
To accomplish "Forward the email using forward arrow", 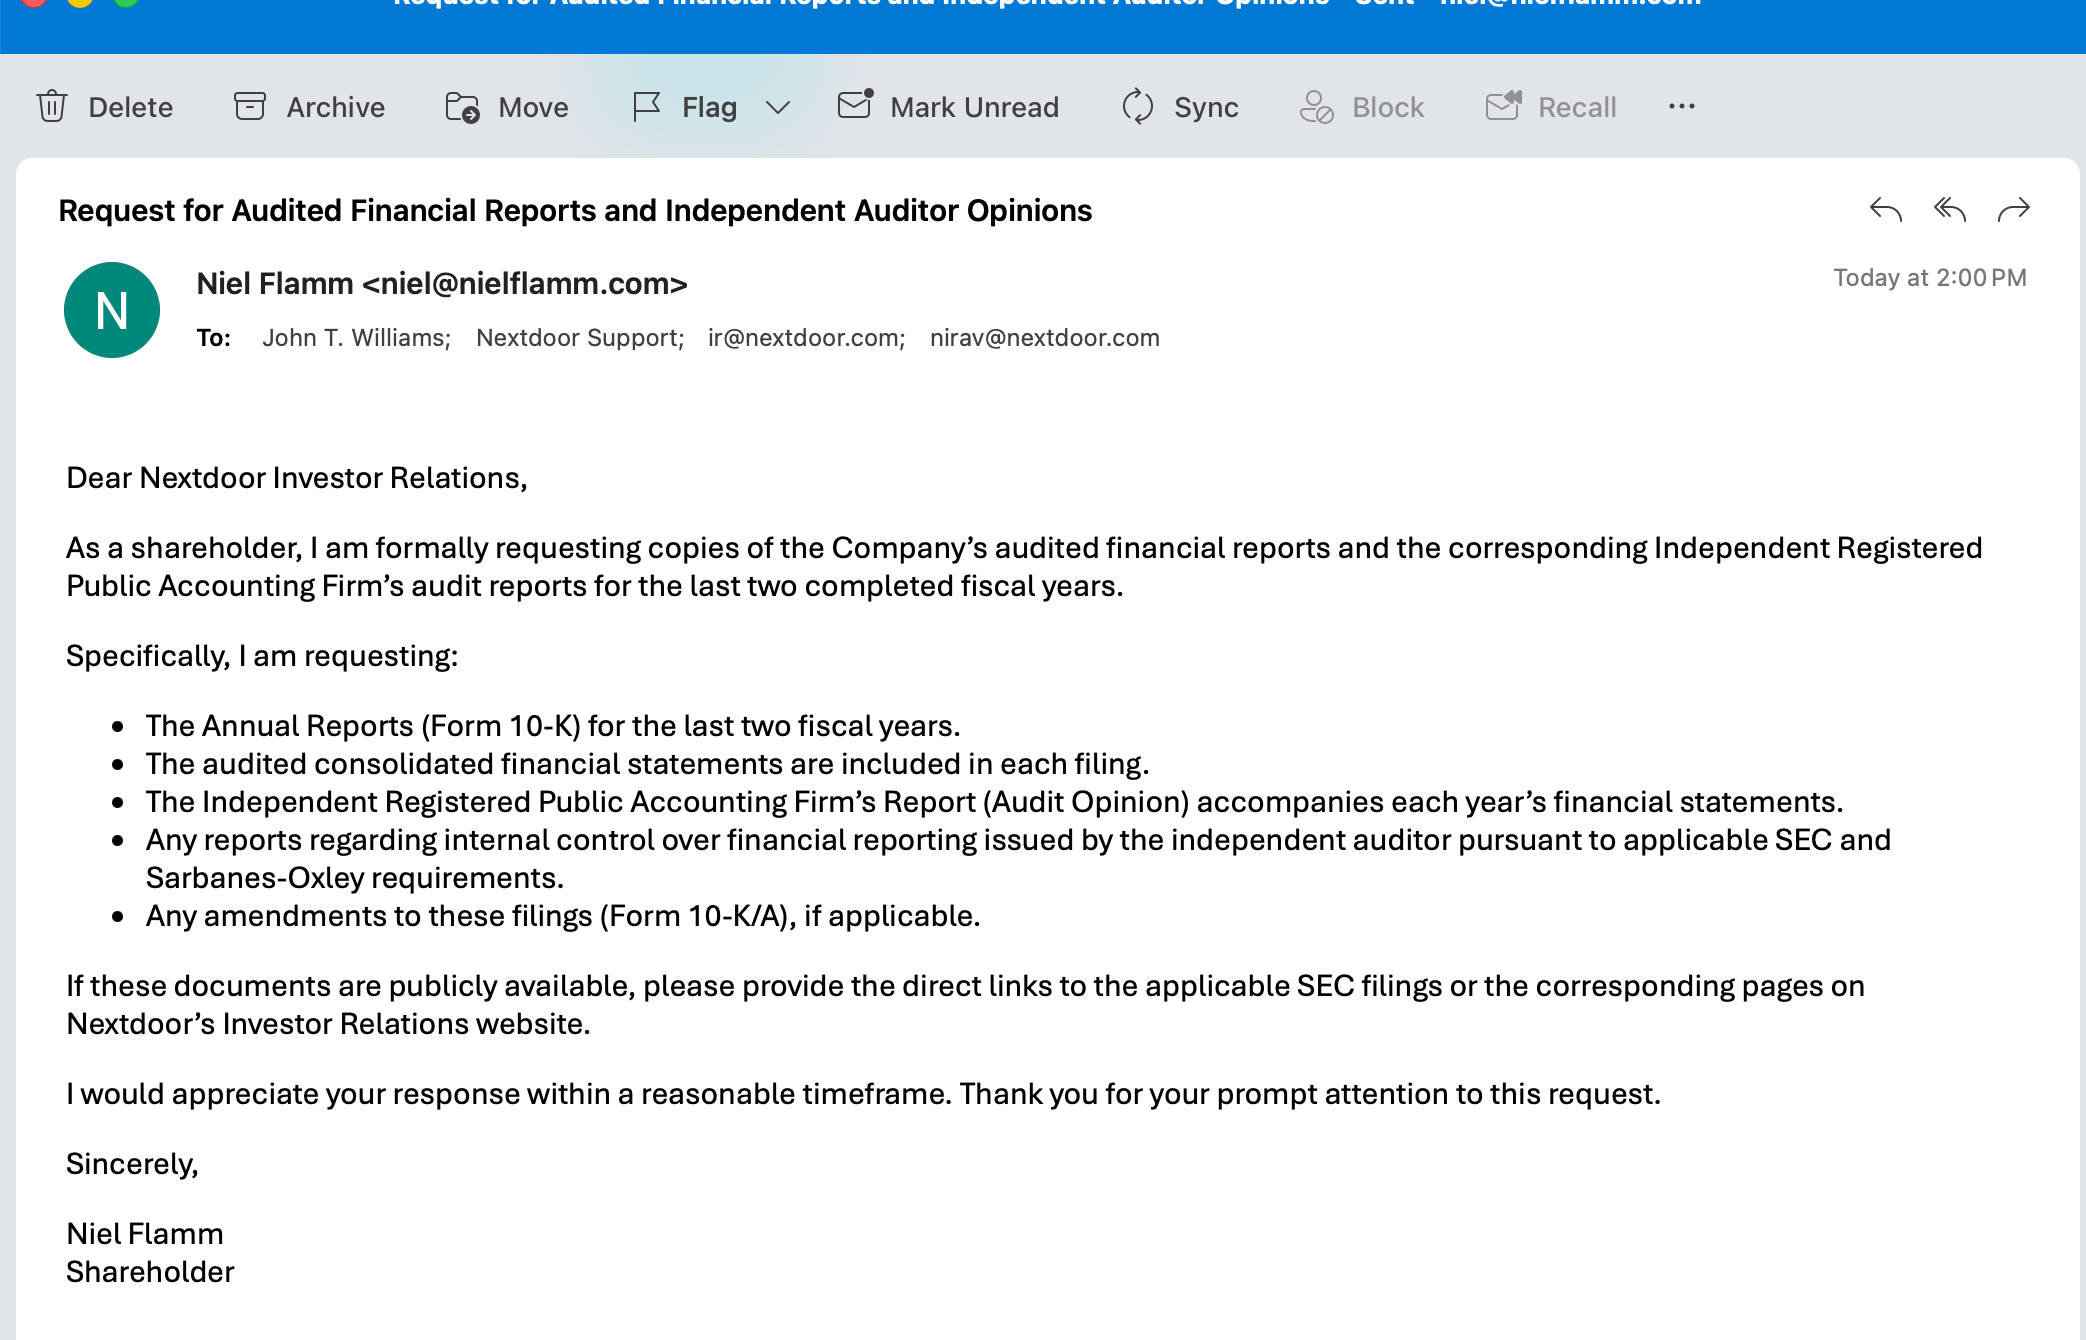I will [x=2014, y=209].
